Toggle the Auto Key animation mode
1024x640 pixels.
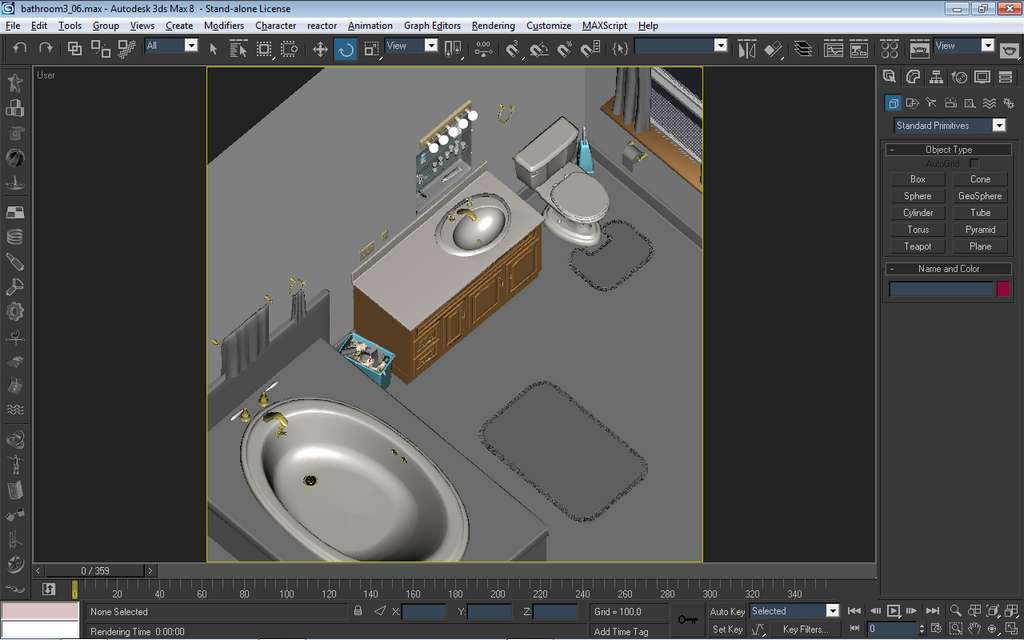tap(727, 611)
